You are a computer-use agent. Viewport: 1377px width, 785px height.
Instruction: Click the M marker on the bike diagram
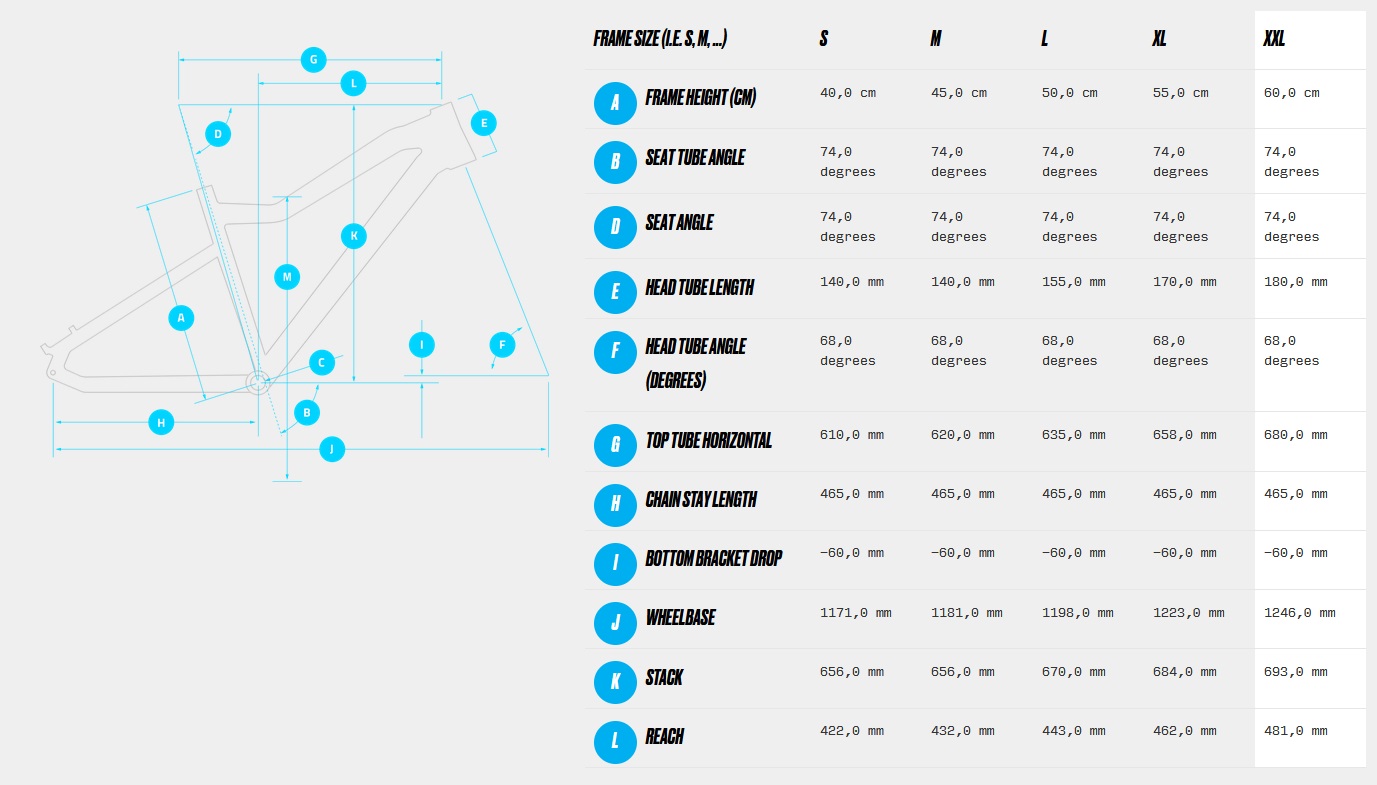pos(287,276)
